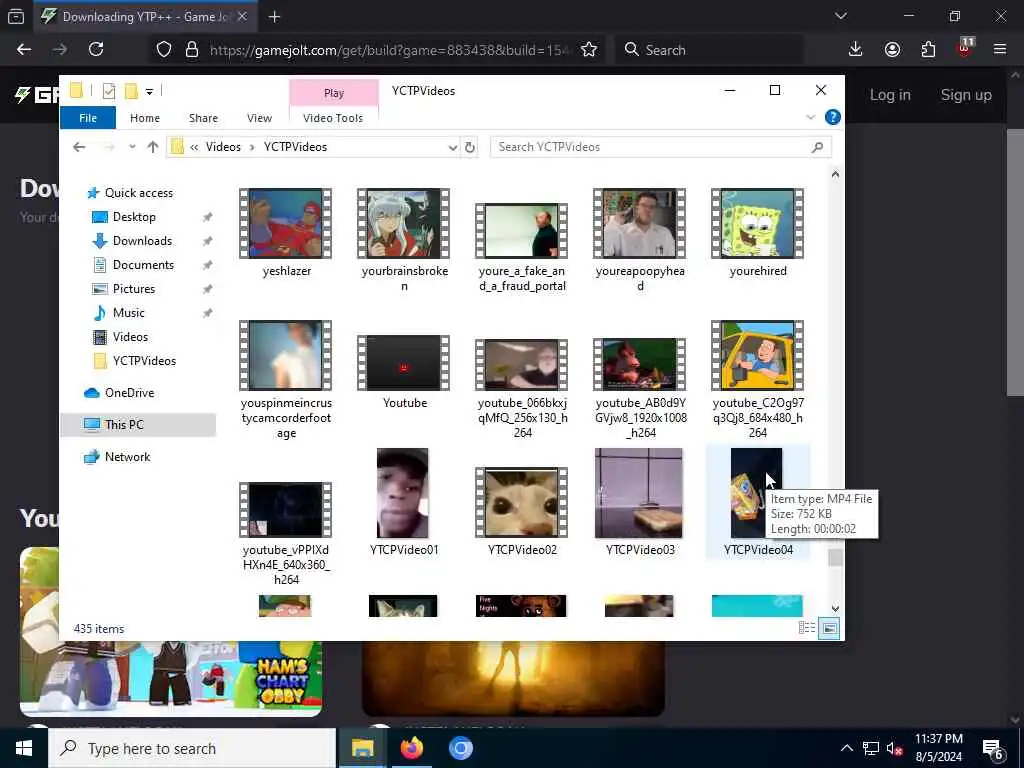Viewport: 1024px width, 768px height.
Task: Open the File menu in Explorer ribbon
Action: [x=88, y=118]
